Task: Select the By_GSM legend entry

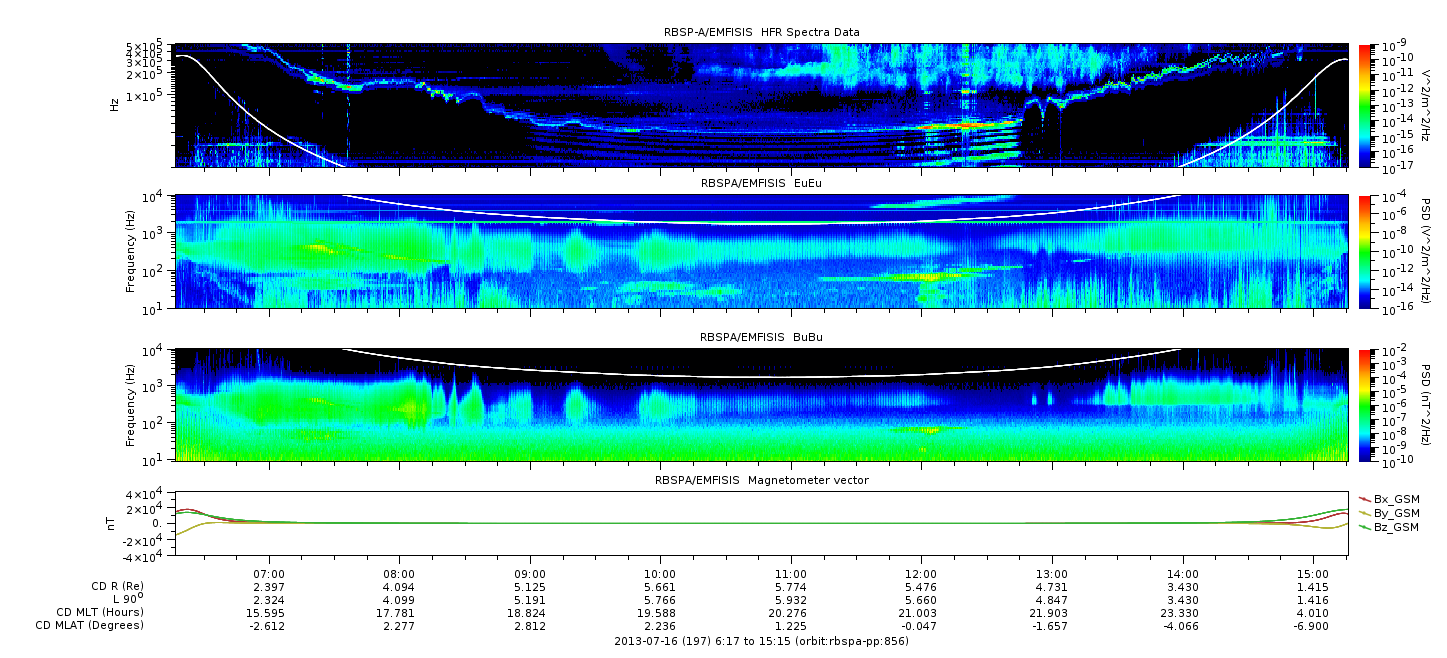Action: (1395, 512)
